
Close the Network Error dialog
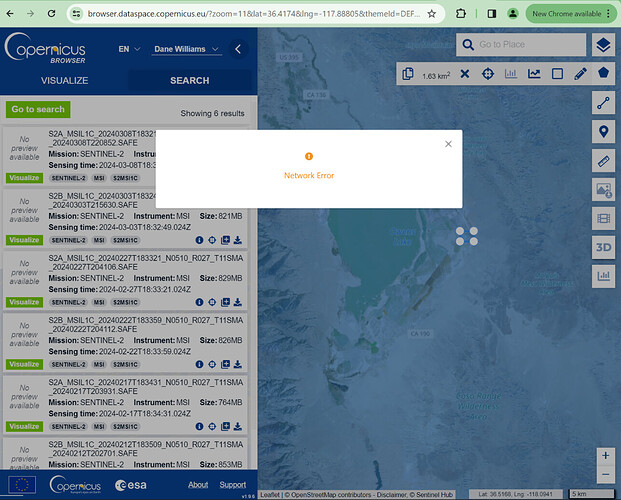[x=448, y=144]
